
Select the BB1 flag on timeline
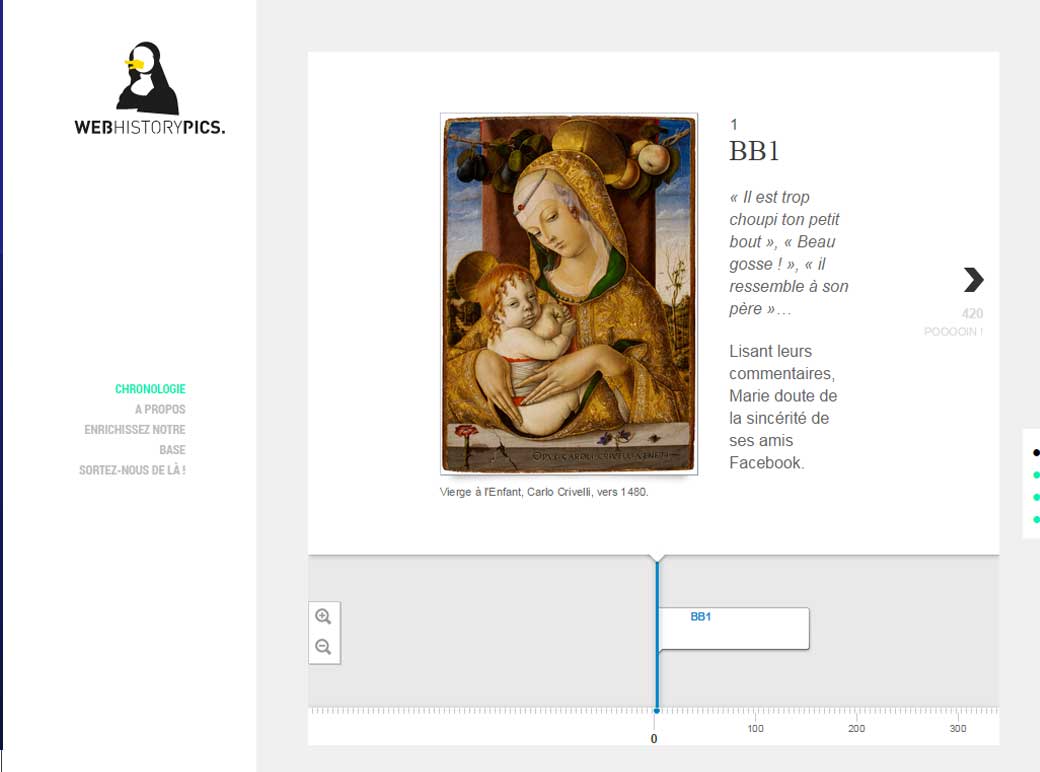pyautogui.click(x=732, y=628)
